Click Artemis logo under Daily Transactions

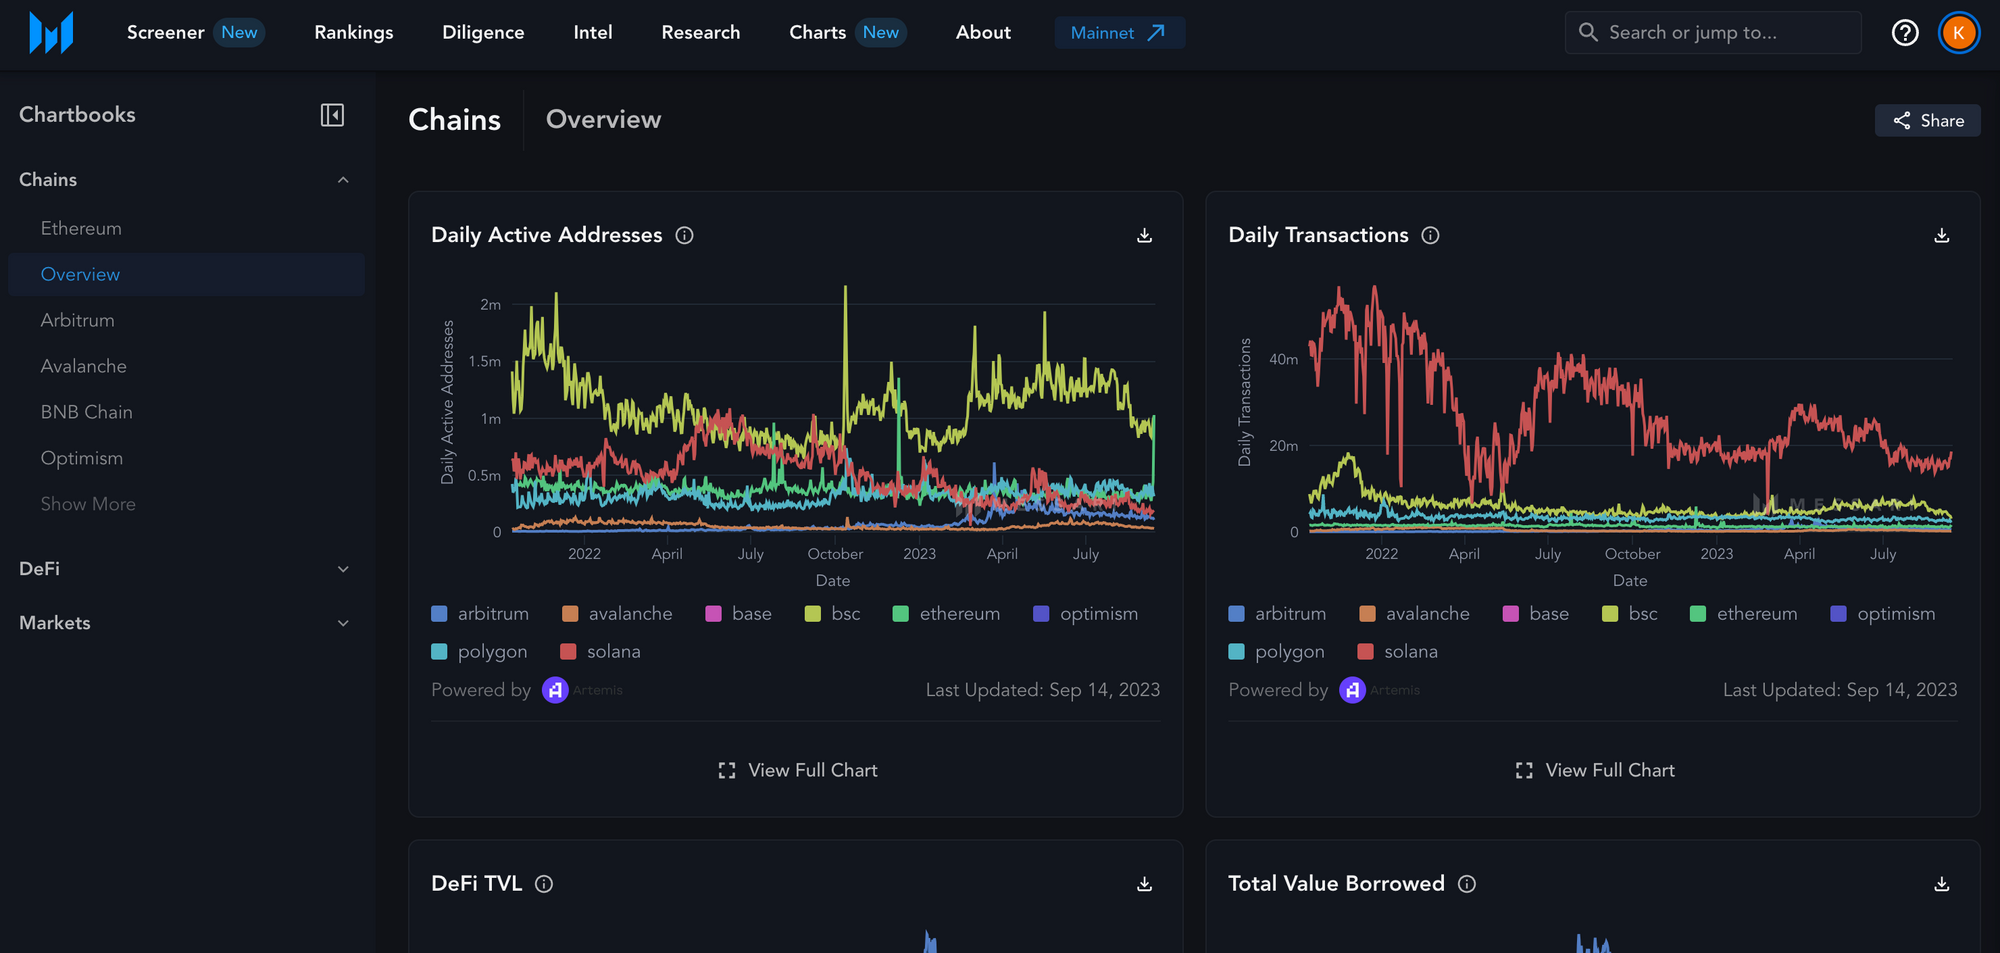point(1380,690)
